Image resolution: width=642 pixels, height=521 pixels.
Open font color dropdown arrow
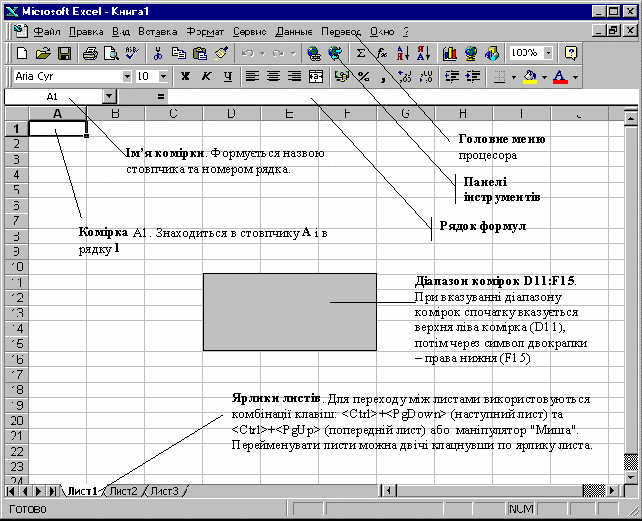(x=575, y=77)
